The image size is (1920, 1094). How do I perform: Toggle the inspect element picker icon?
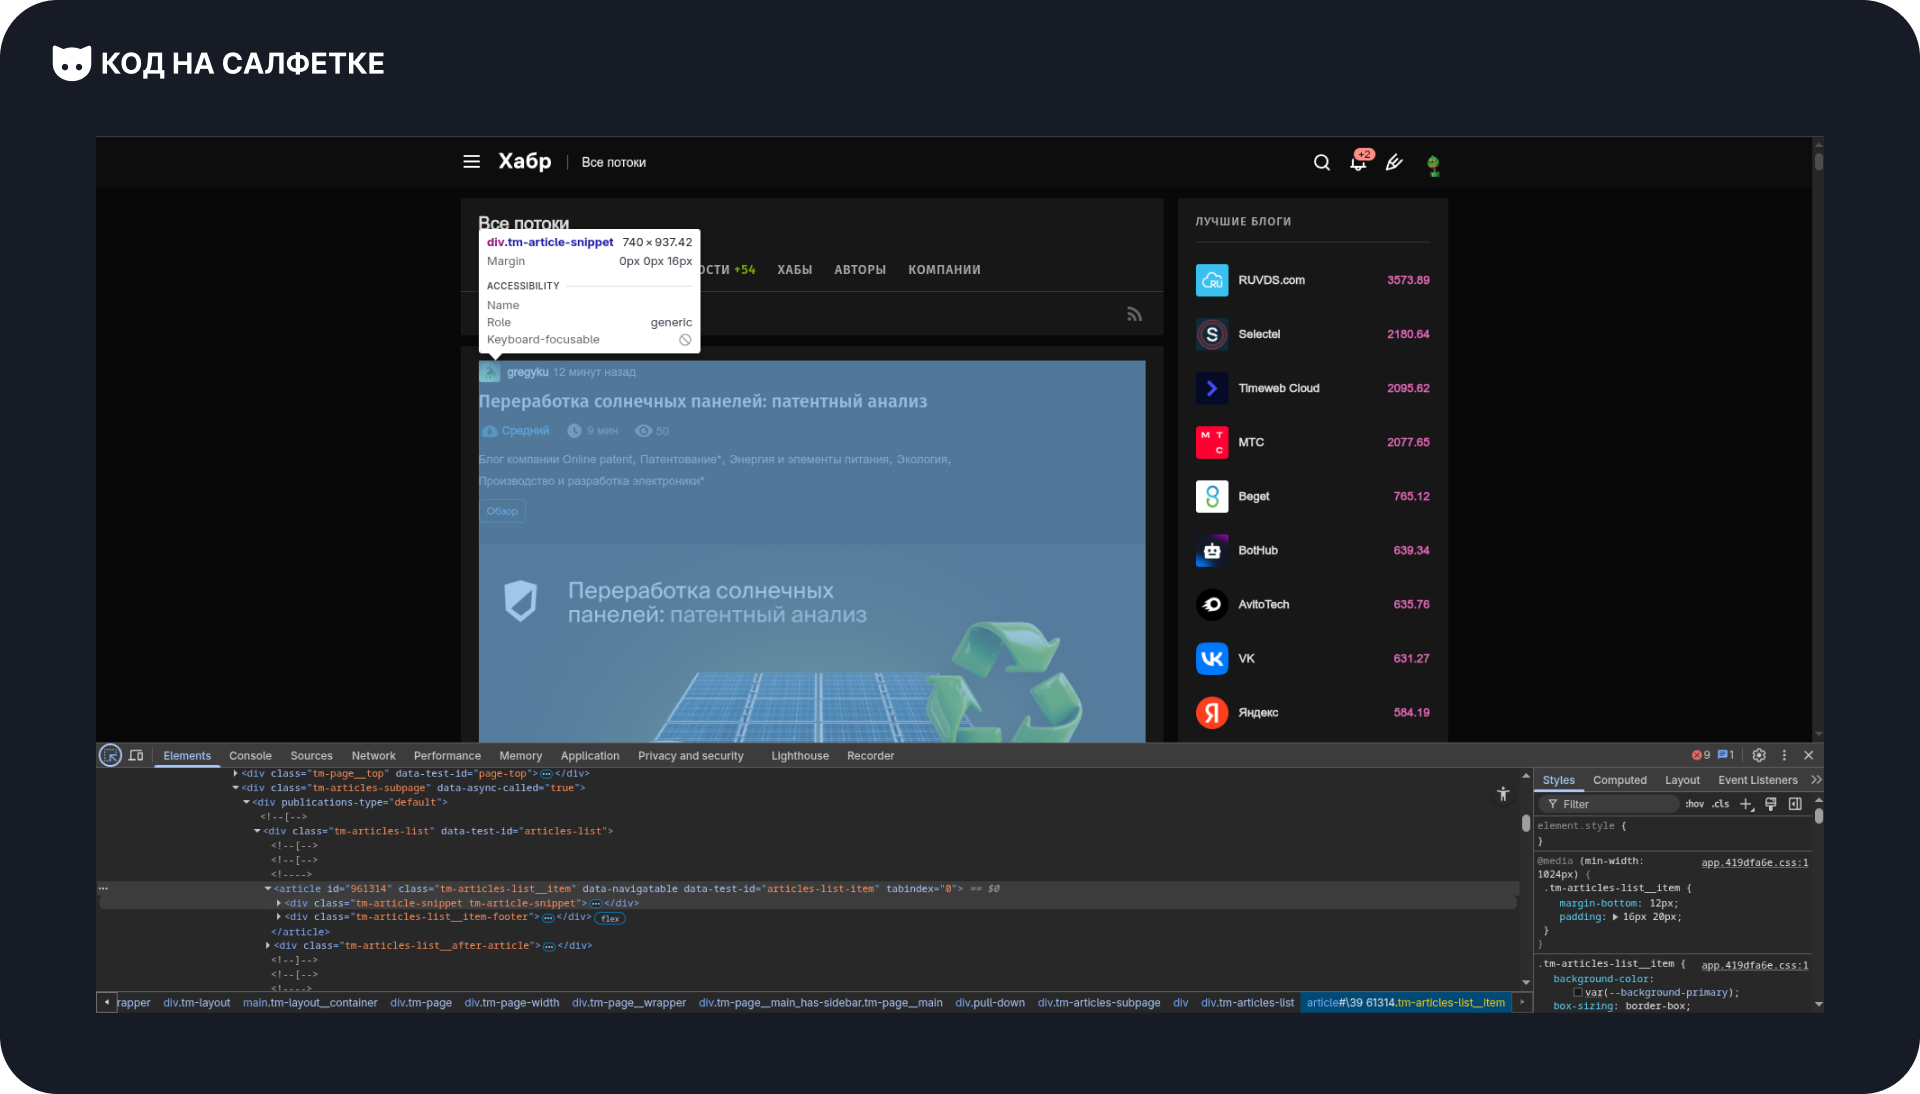pyautogui.click(x=110, y=756)
